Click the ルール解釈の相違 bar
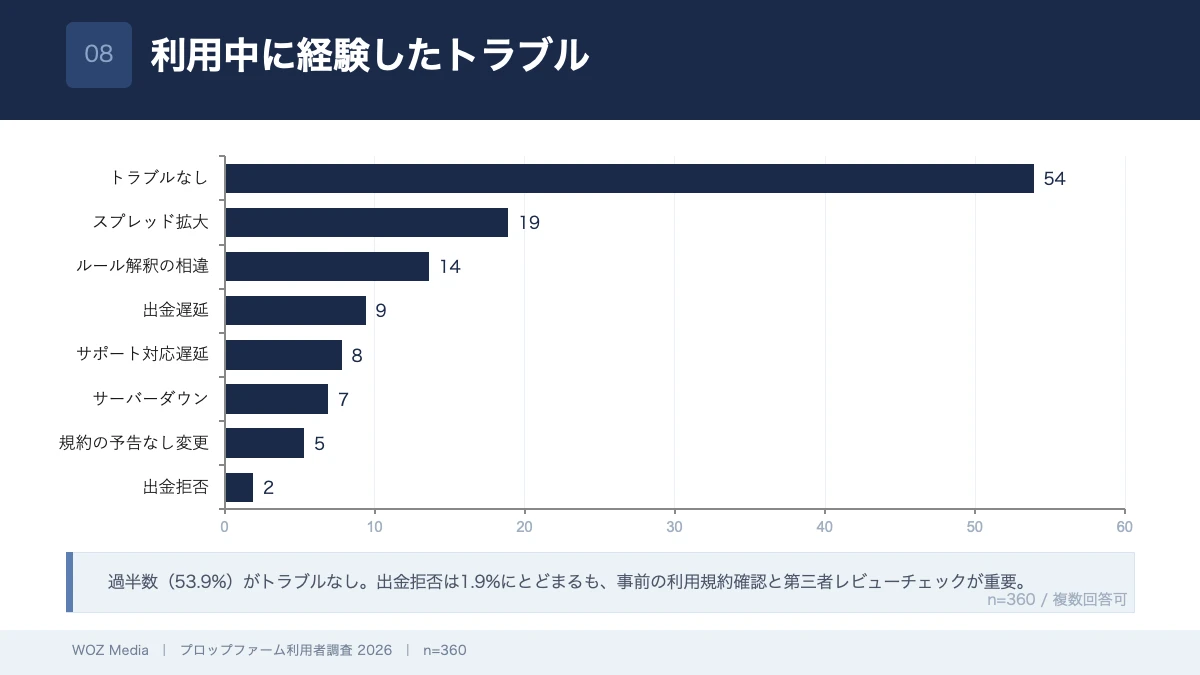This screenshot has width=1200, height=675. click(327, 267)
